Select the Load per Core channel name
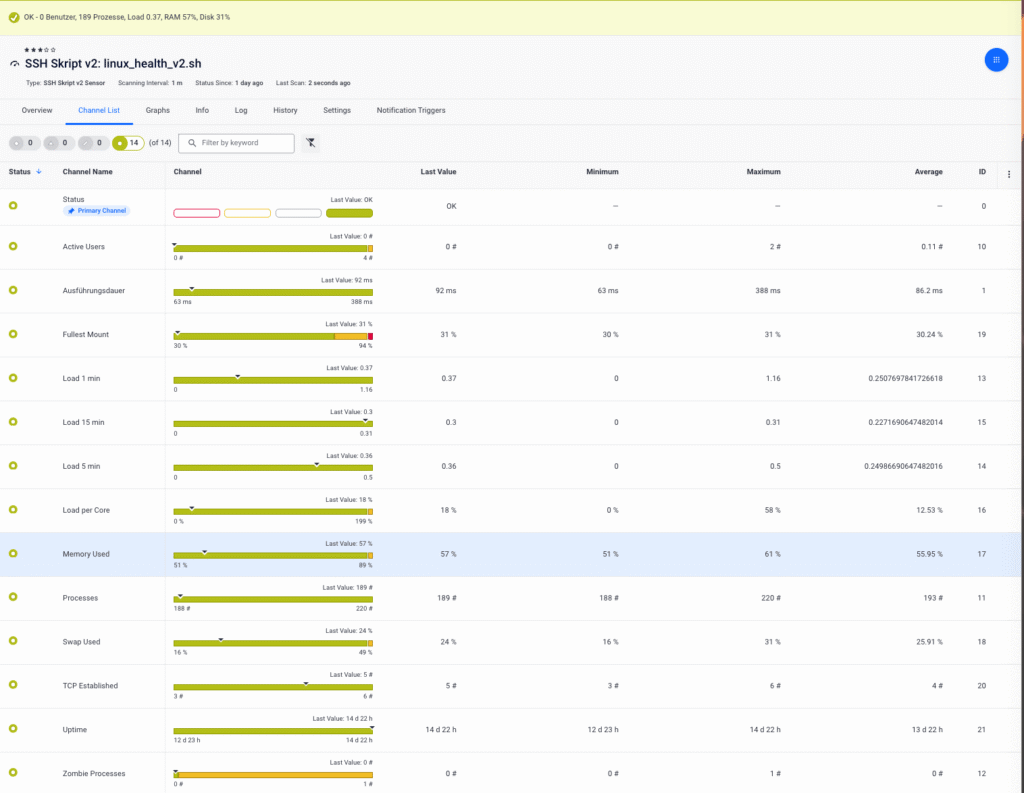 click(86, 510)
